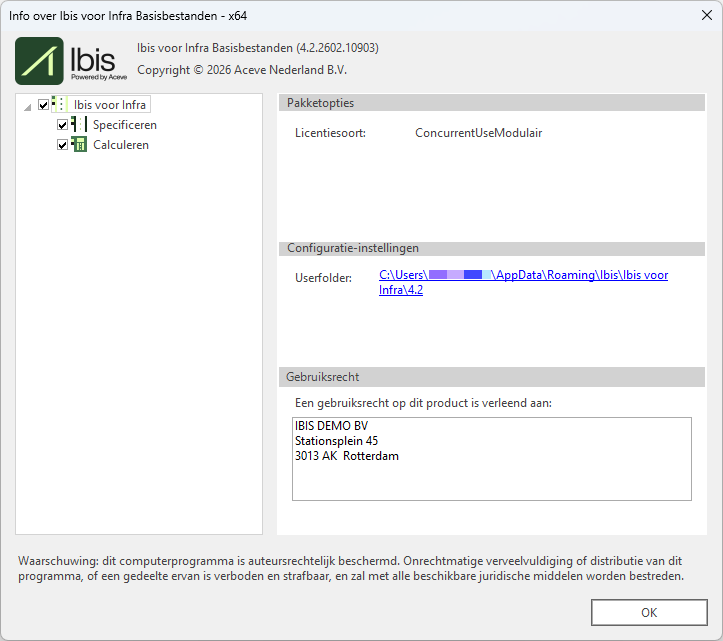
Task: Uncheck the Specificeren checkbox
Action: [x=63, y=125]
